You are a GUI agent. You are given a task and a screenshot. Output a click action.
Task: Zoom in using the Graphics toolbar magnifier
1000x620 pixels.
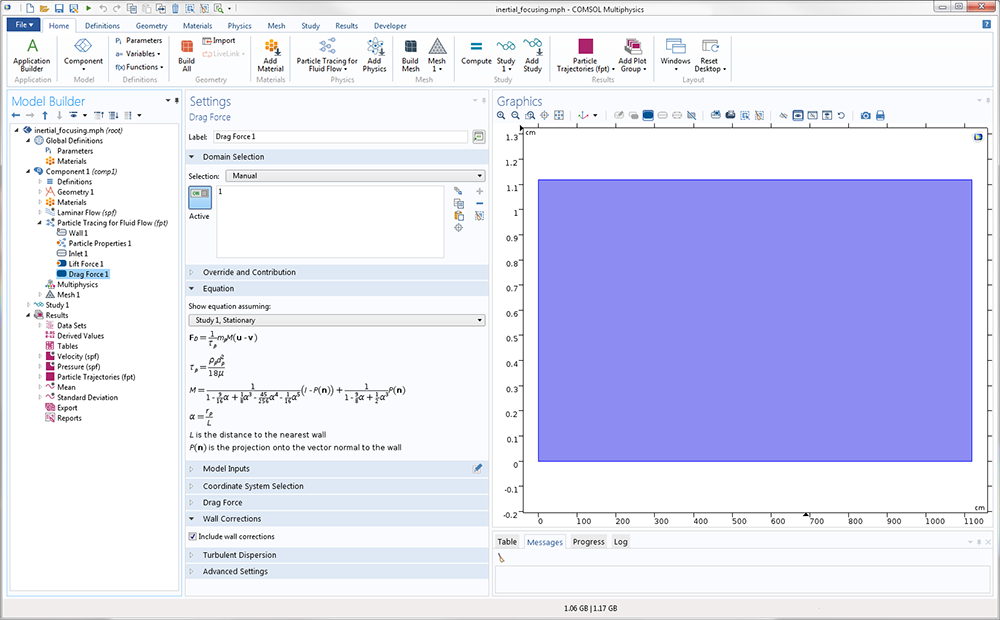coord(501,116)
